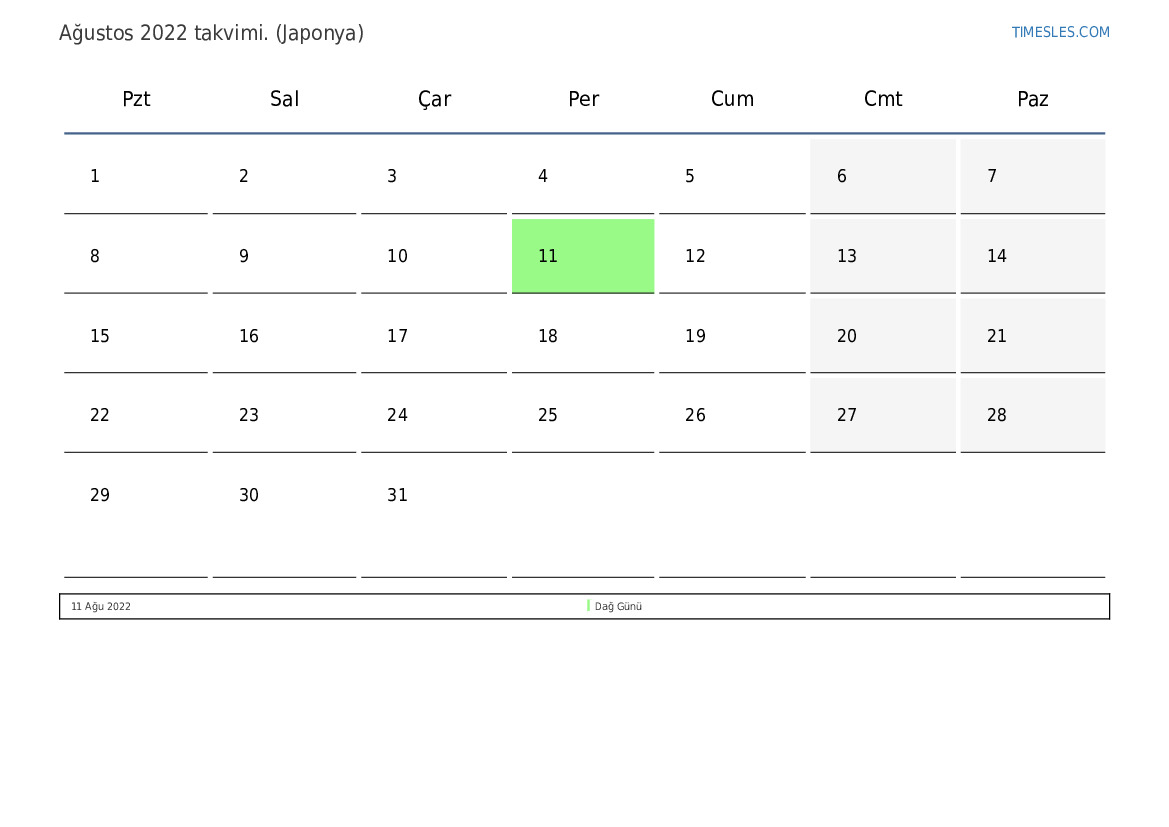This screenshot has height=827, width=1169.
Task: Click day 12 next to the holiday
Action: coord(732,256)
